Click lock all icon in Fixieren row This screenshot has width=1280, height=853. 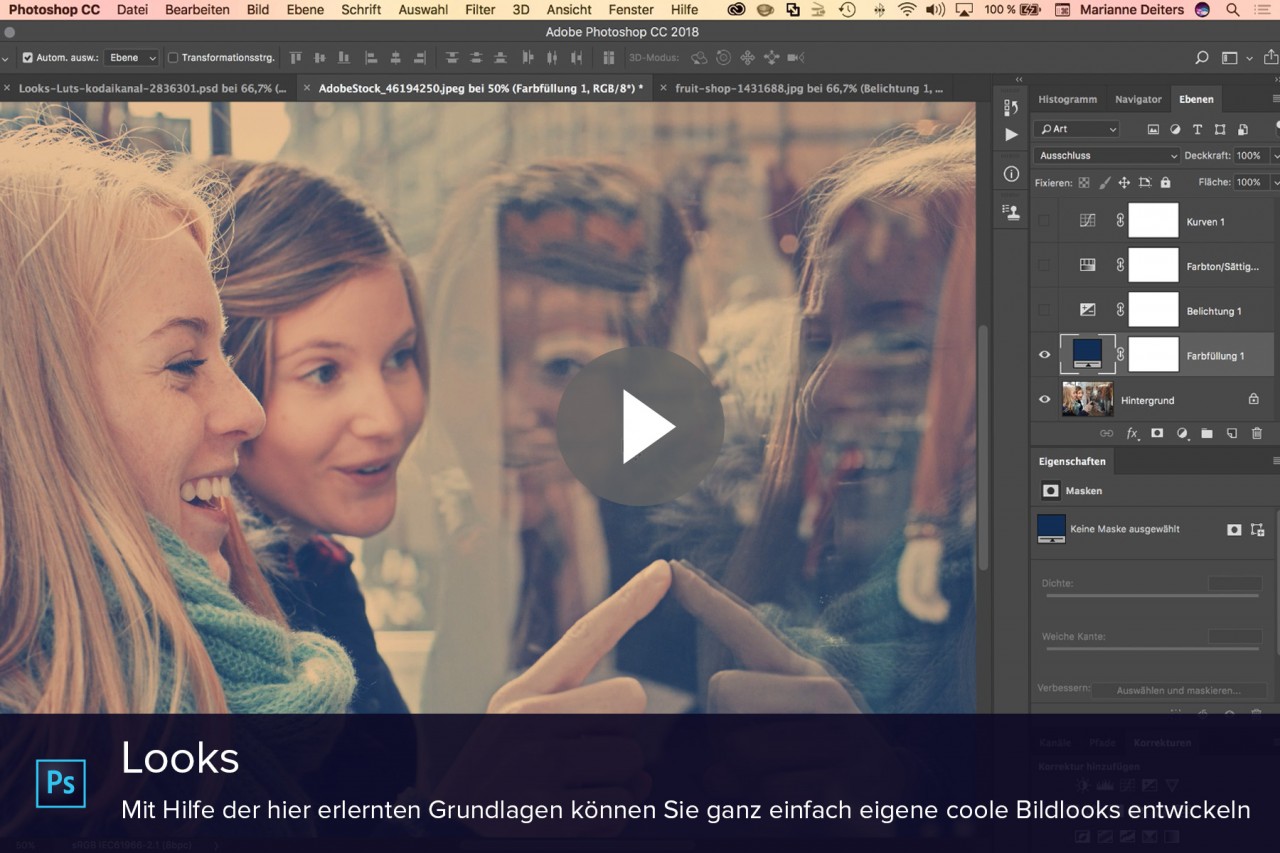pyautogui.click(x=1165, y=183)
